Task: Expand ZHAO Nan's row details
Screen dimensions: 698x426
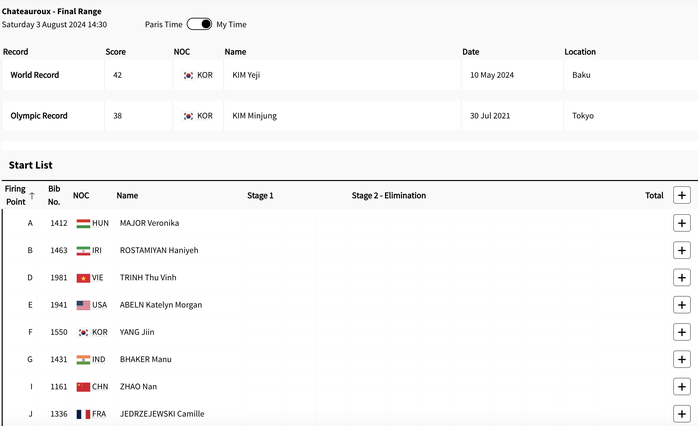Action: [x=682, y=386]
